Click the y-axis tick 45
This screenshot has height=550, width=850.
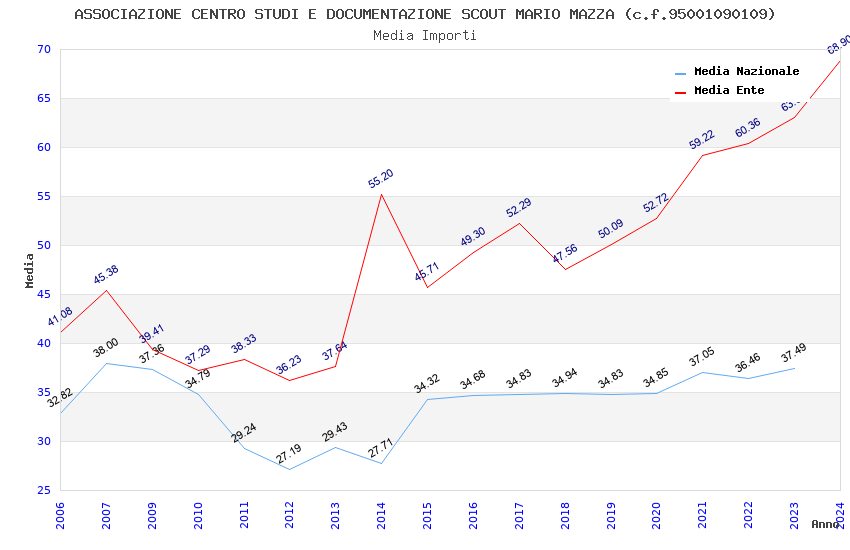(44, 294)
